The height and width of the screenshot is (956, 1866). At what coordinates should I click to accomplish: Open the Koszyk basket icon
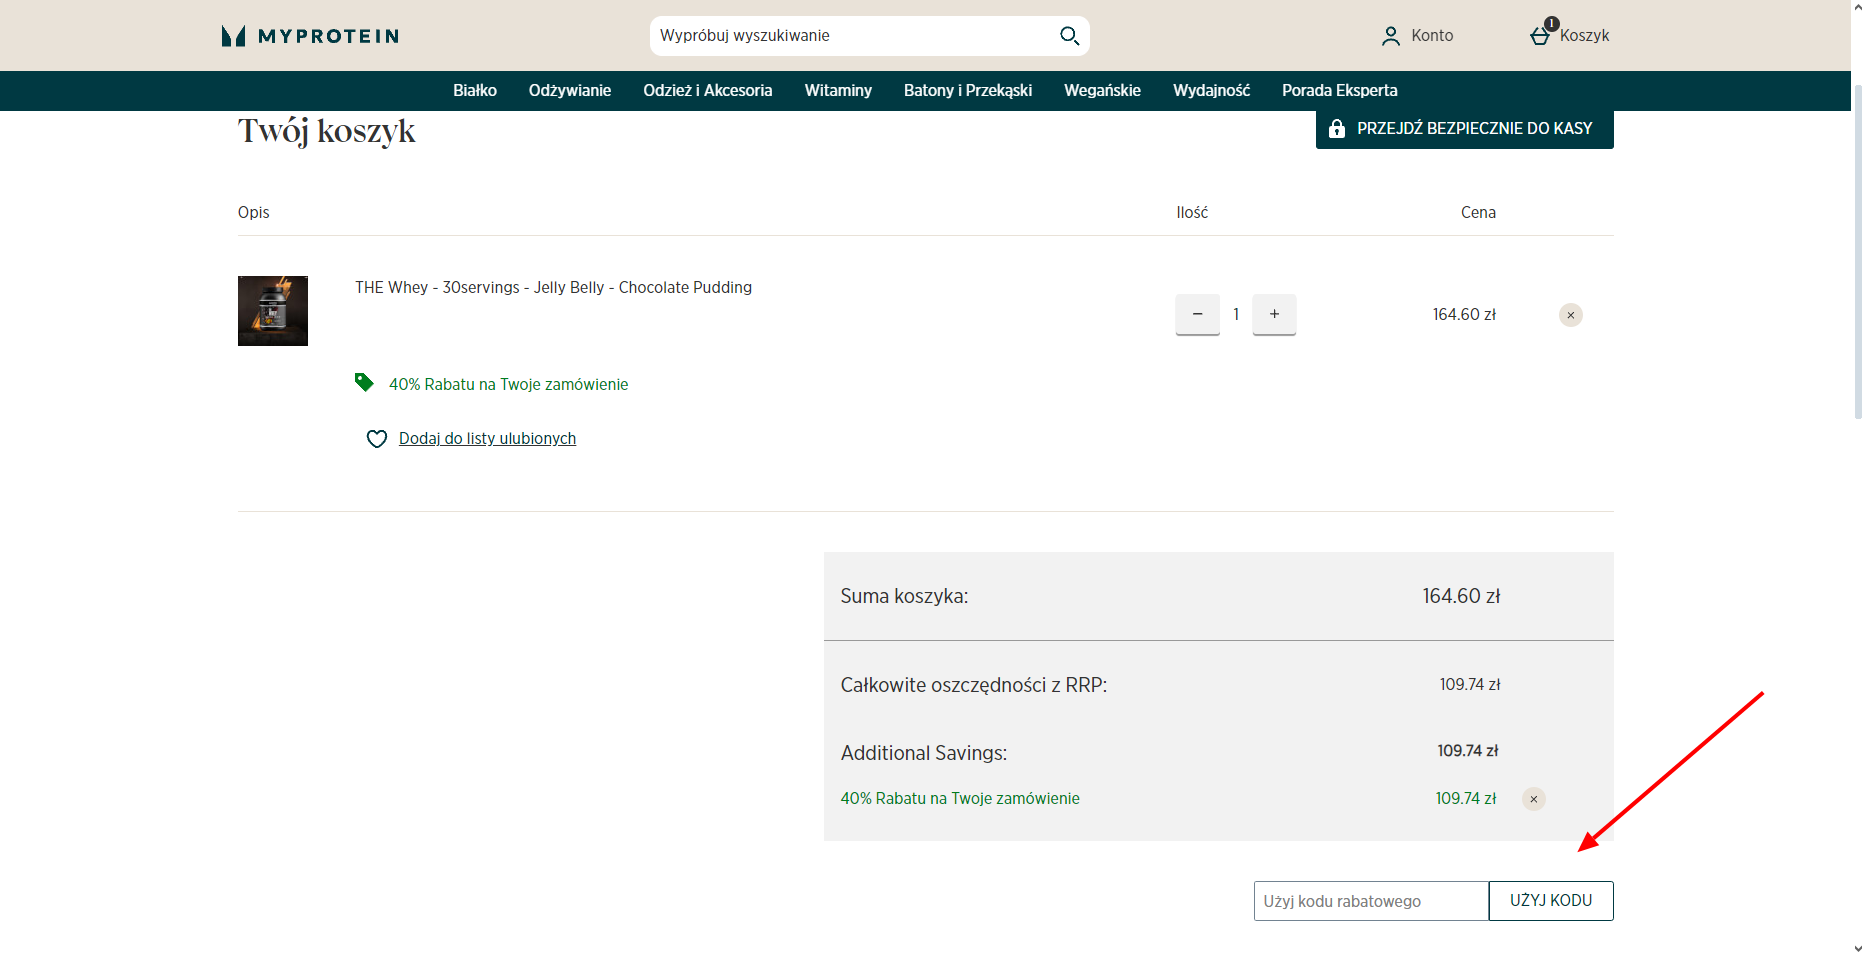point(1541,34)
